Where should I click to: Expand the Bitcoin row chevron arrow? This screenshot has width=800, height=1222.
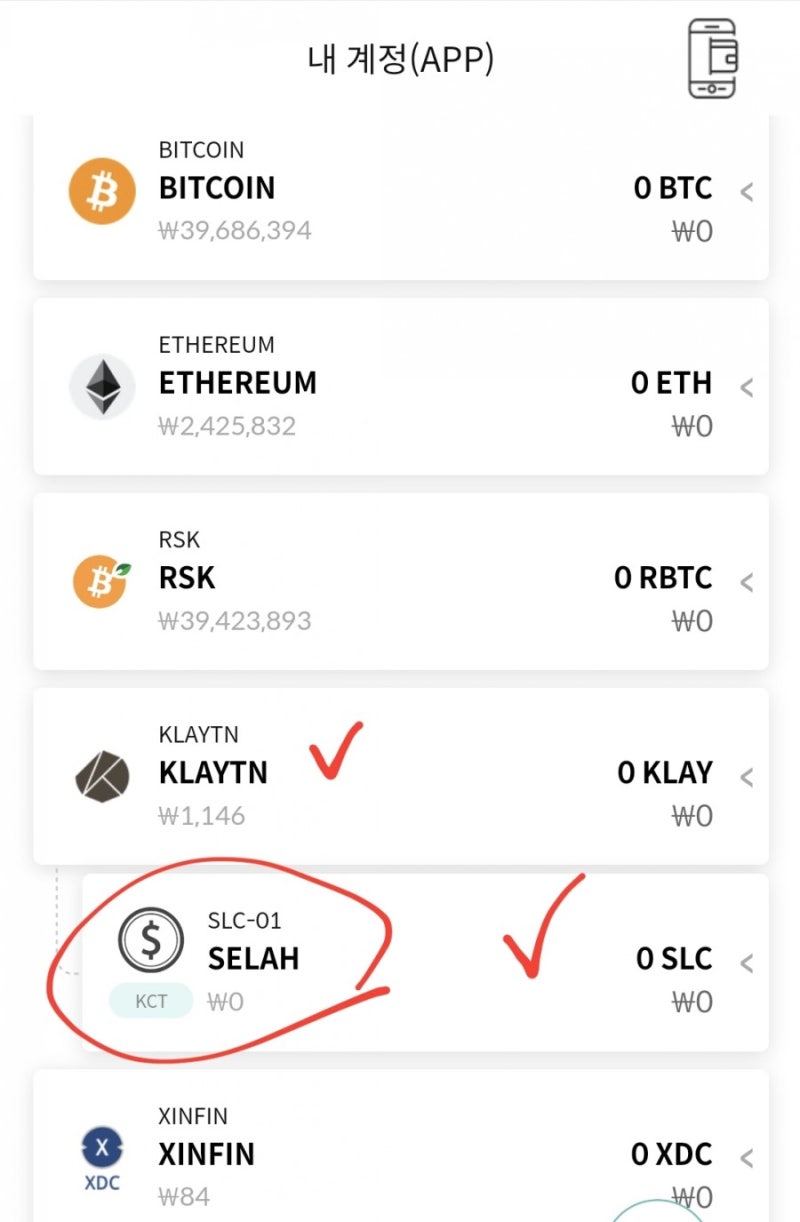tap(746, 192)
